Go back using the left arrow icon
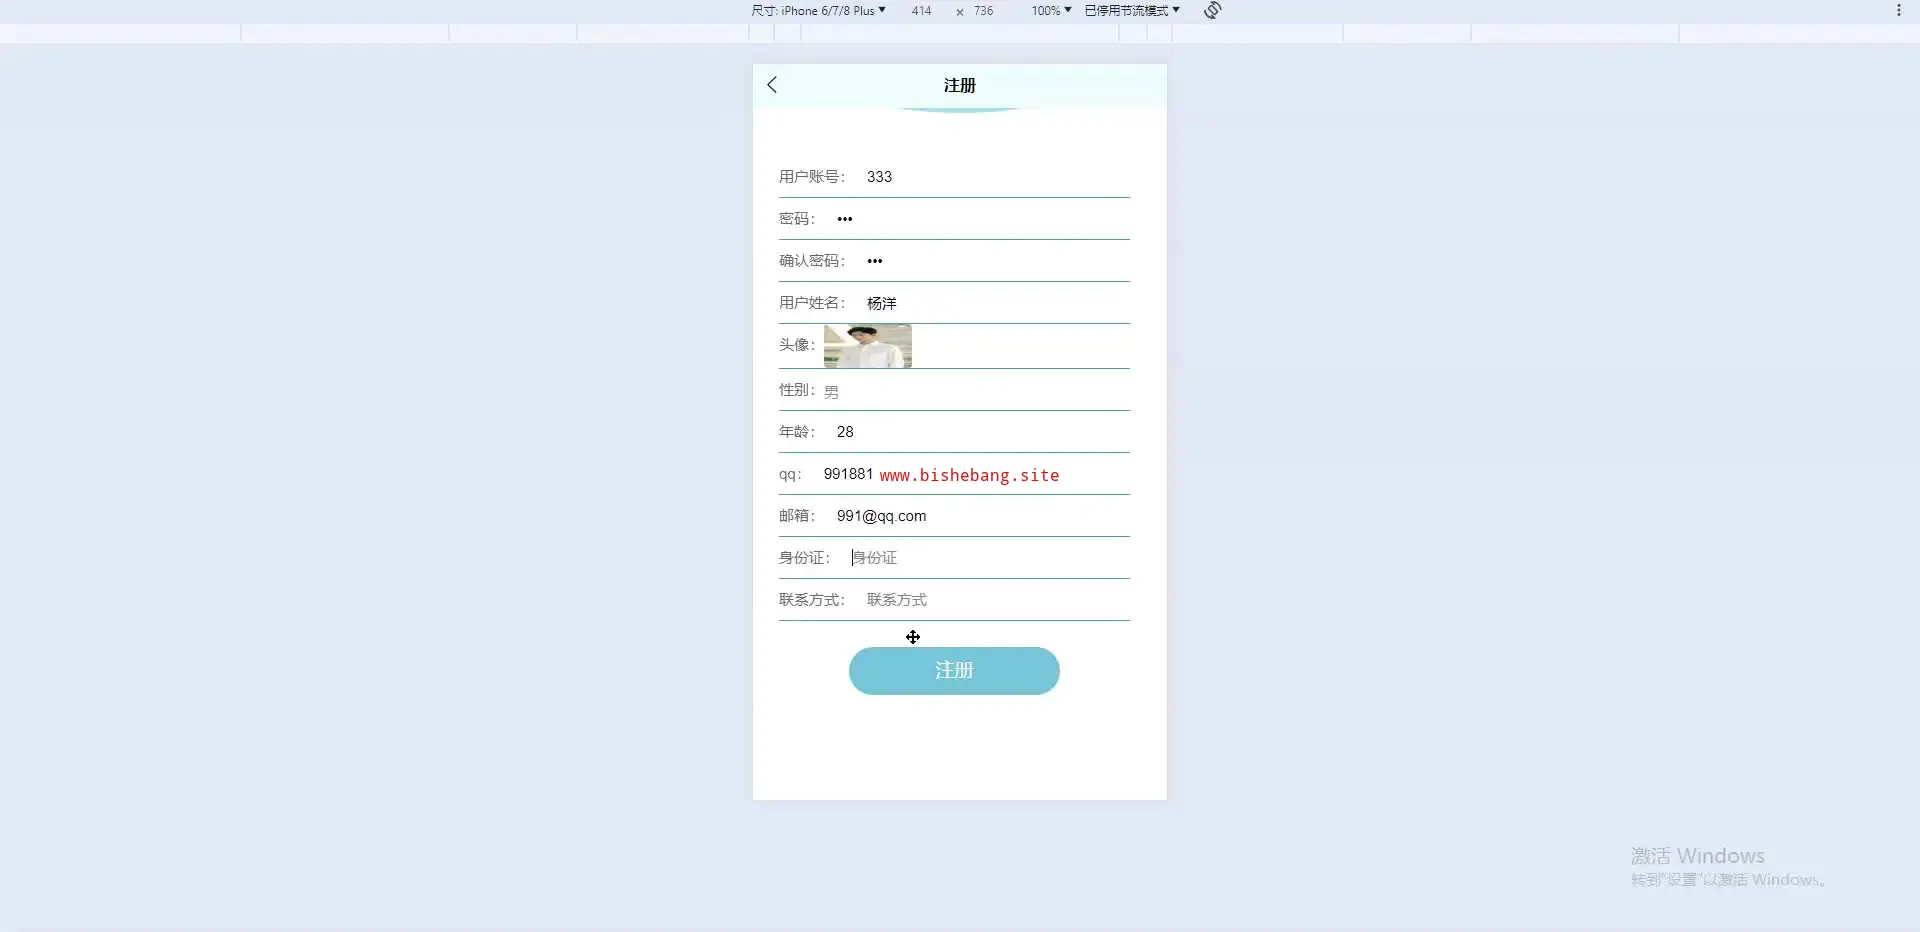Viewport: 1920px width, 932px height. pyautogui.click(x=772, y=85)
